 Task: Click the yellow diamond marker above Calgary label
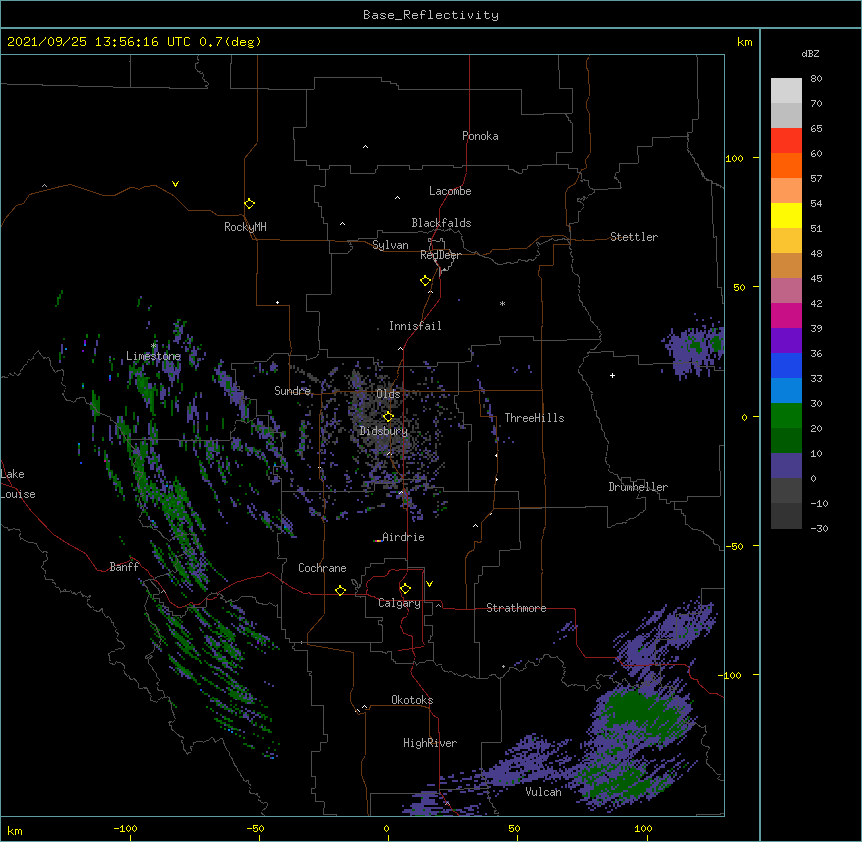[405, 589]
